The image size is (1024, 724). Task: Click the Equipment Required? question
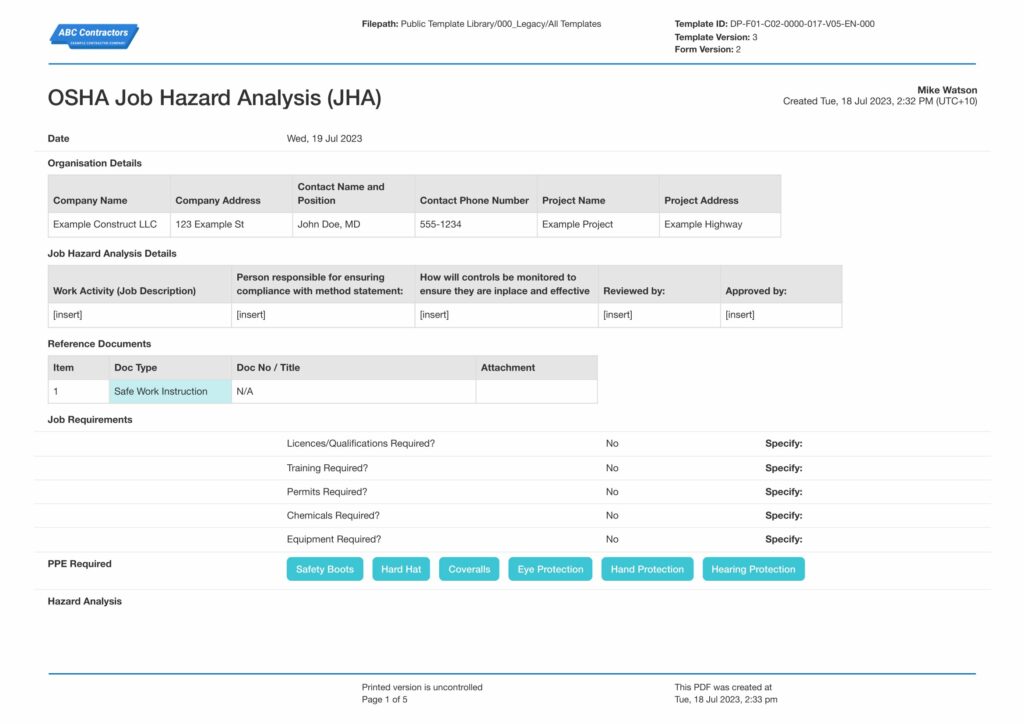(x=334, y=539)
